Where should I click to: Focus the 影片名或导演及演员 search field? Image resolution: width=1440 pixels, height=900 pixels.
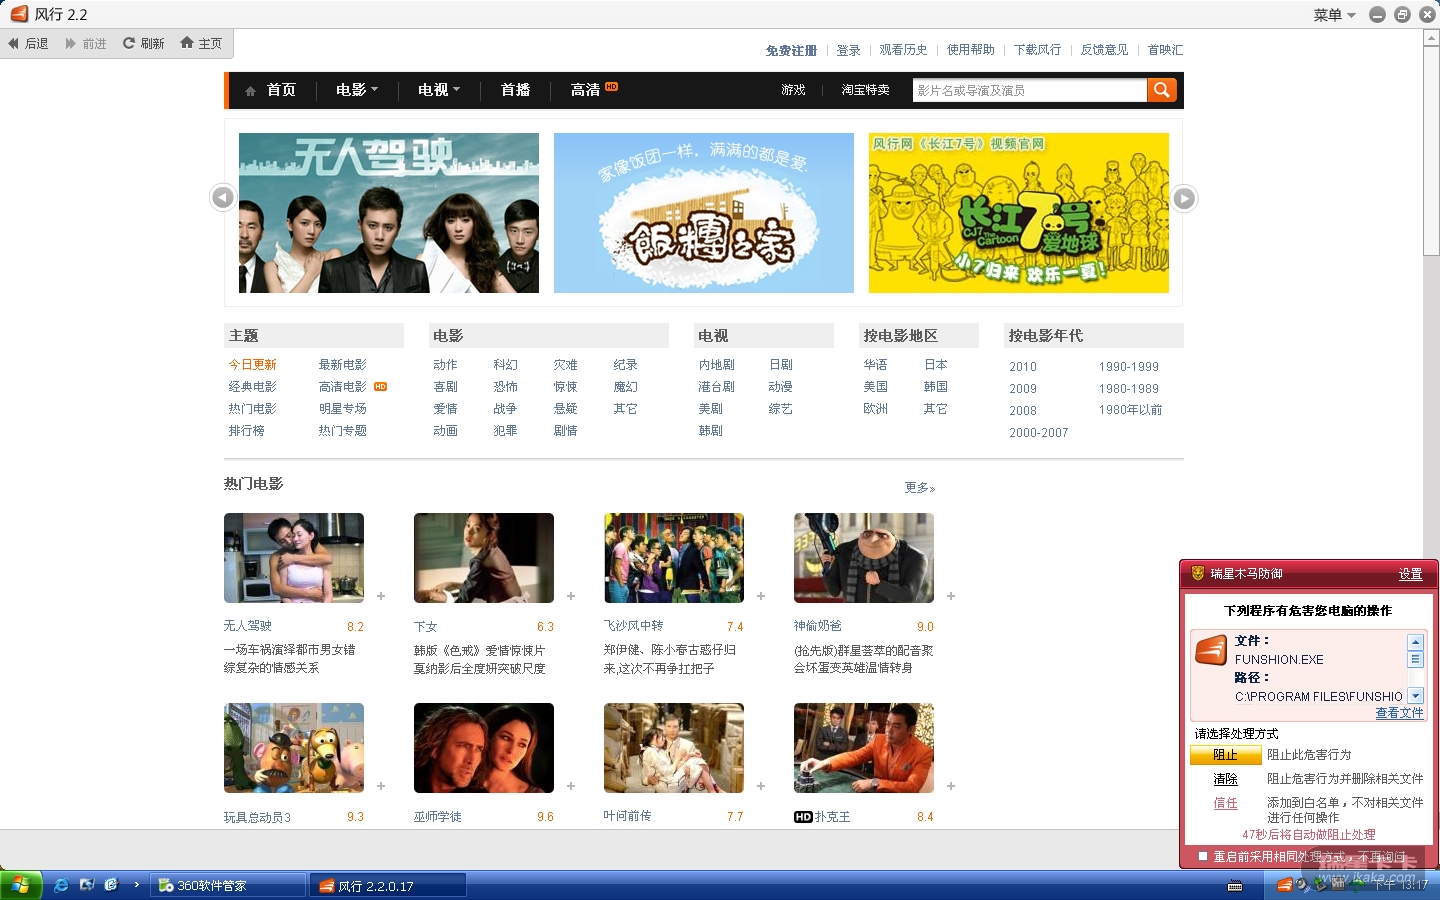click(x=1029, y=90)
